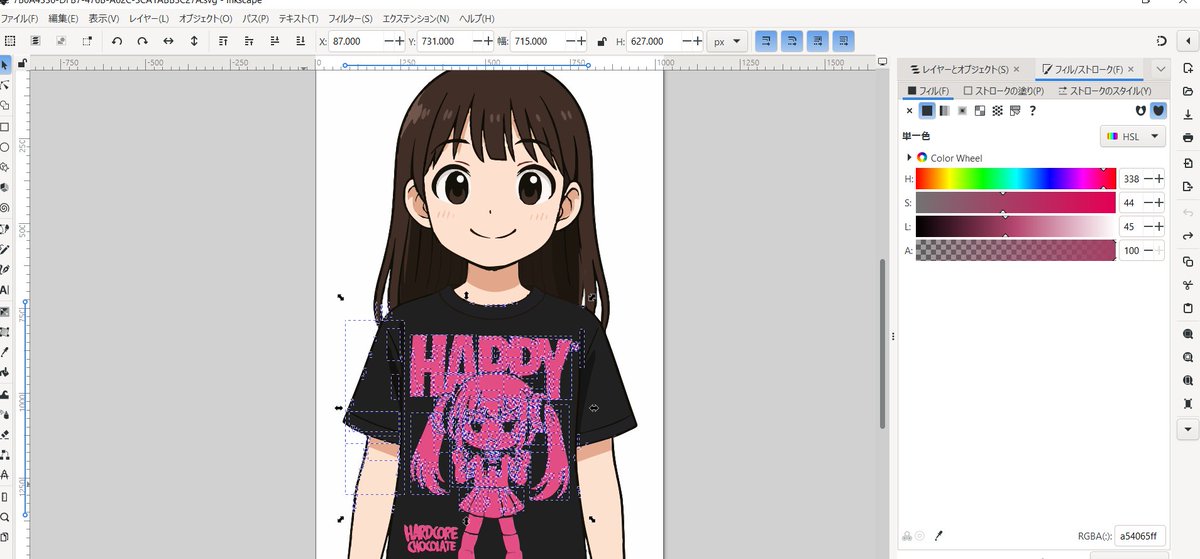
Task: Select the Rectangle tool
Action: pyautogui.click(x=5, y=127)
